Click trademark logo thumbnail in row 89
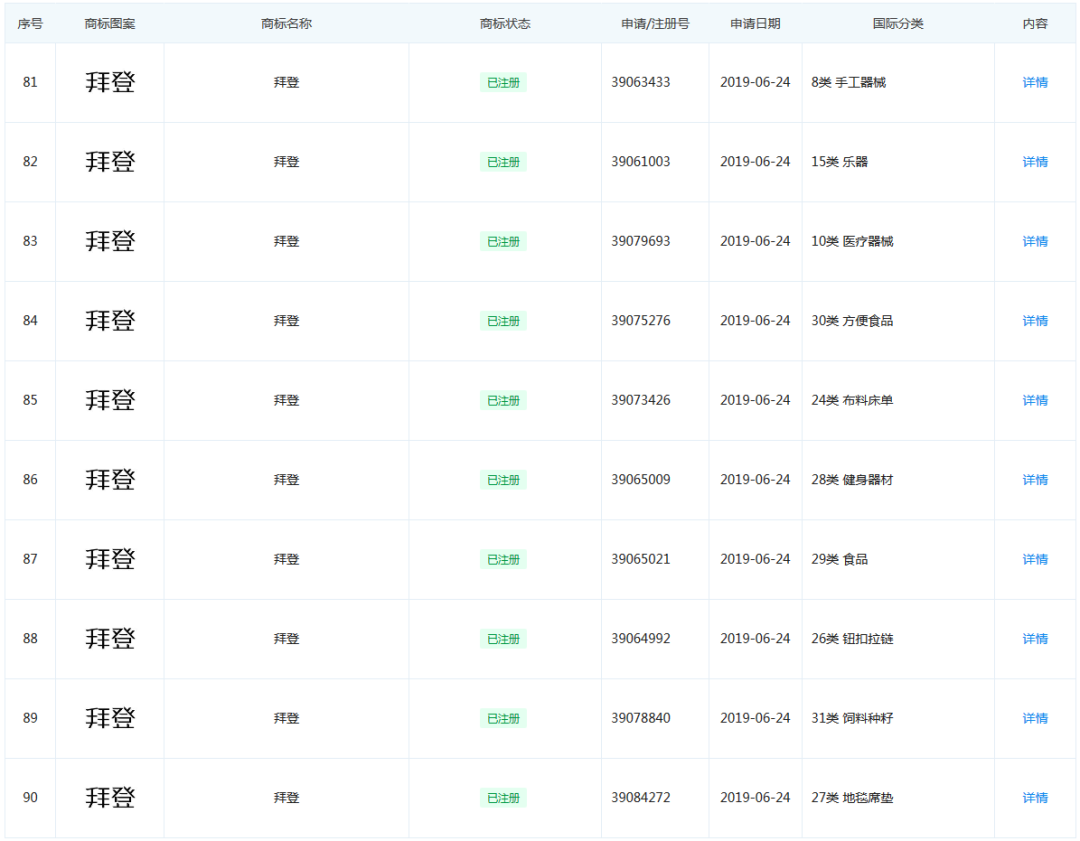1080x841 pixels. (110, 718)
